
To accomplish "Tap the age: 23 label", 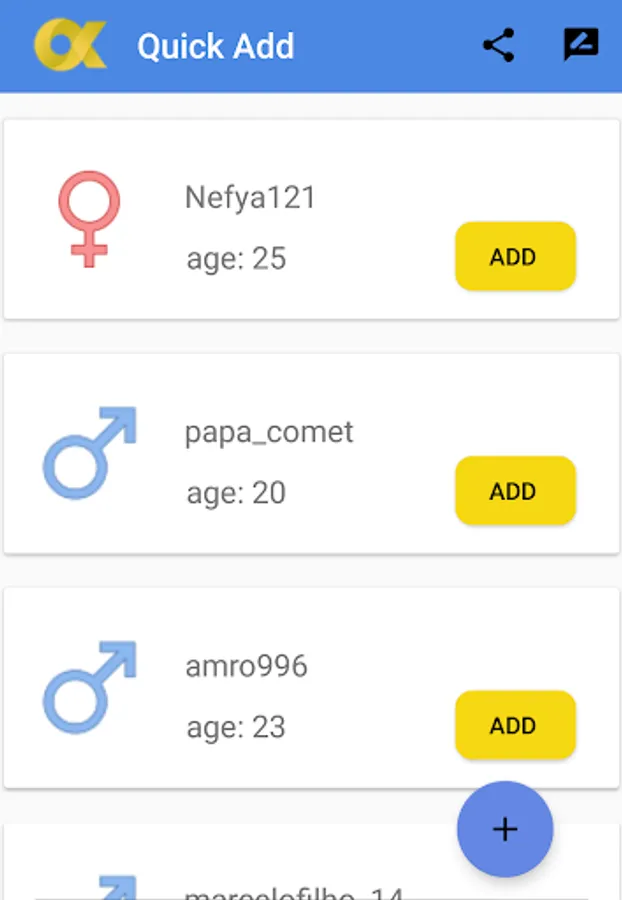I will pyautogui.click(x=236, y=727).
